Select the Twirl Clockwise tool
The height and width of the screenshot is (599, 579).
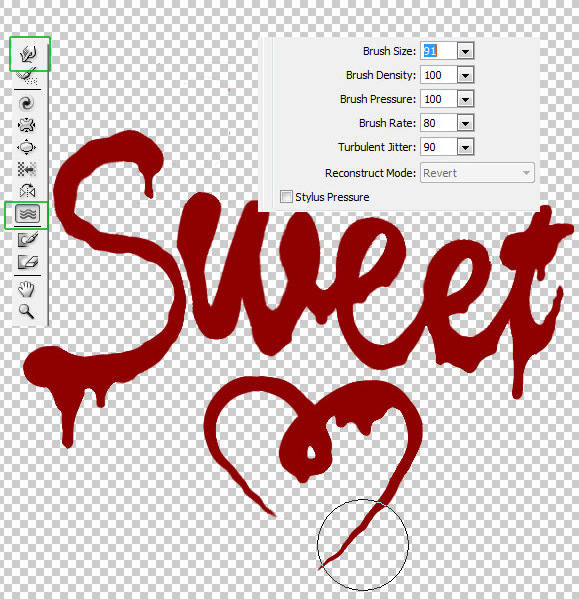26,103
